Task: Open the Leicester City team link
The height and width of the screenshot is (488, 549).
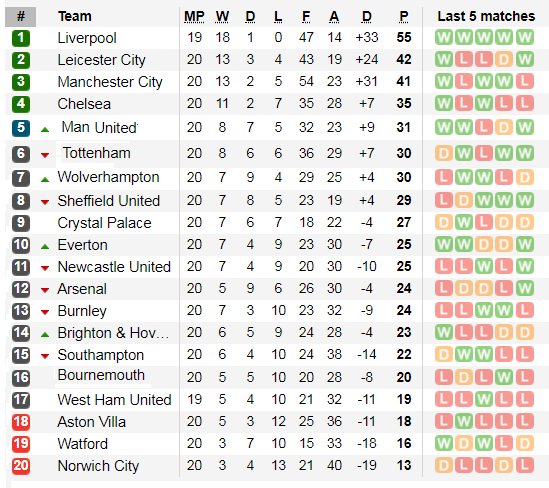Action: tap(102, 60)
